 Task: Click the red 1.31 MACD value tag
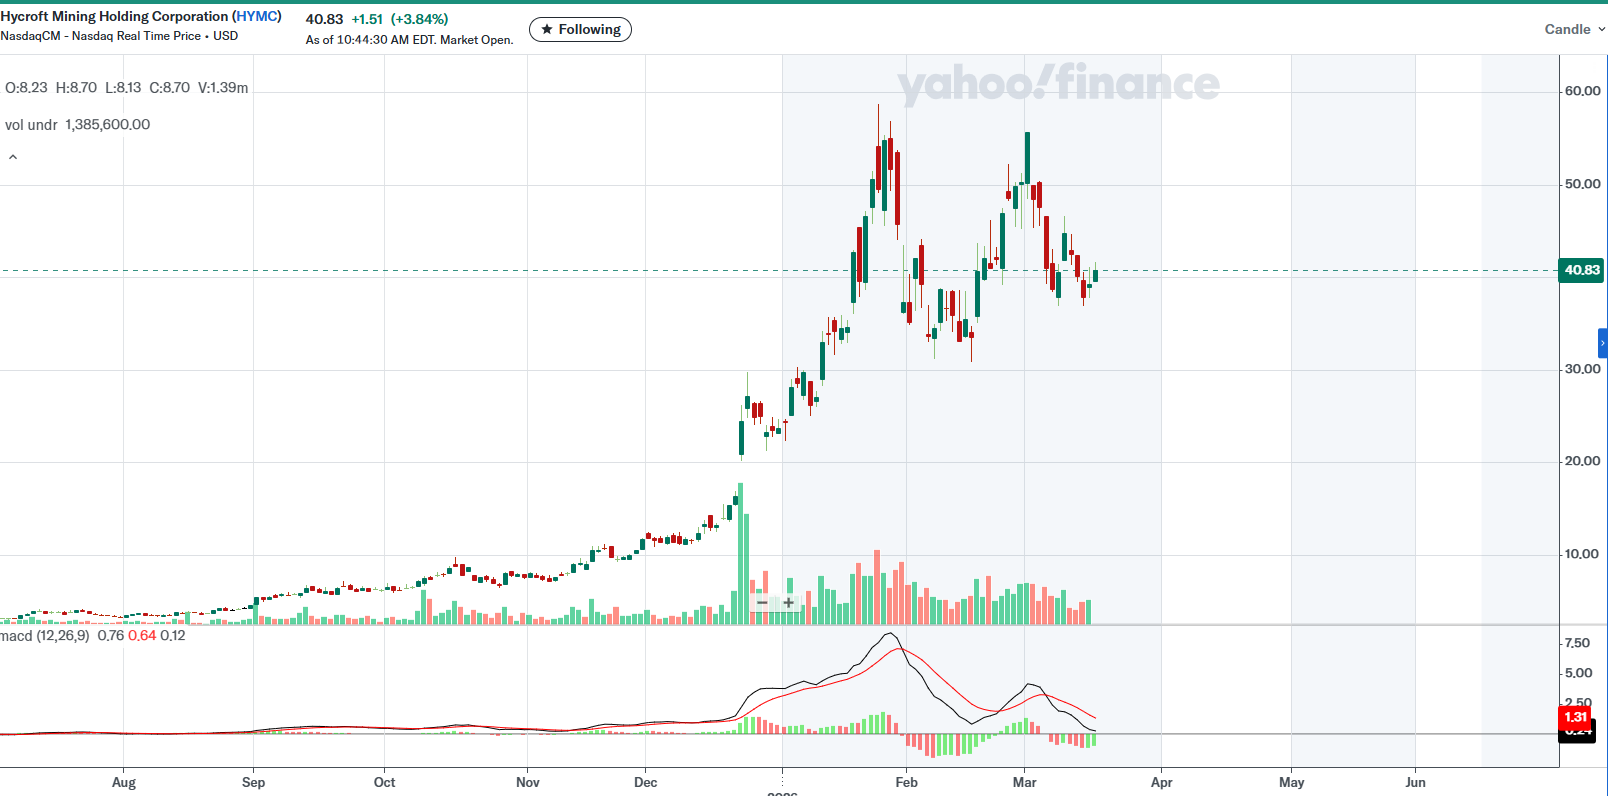pos(1575,717)
